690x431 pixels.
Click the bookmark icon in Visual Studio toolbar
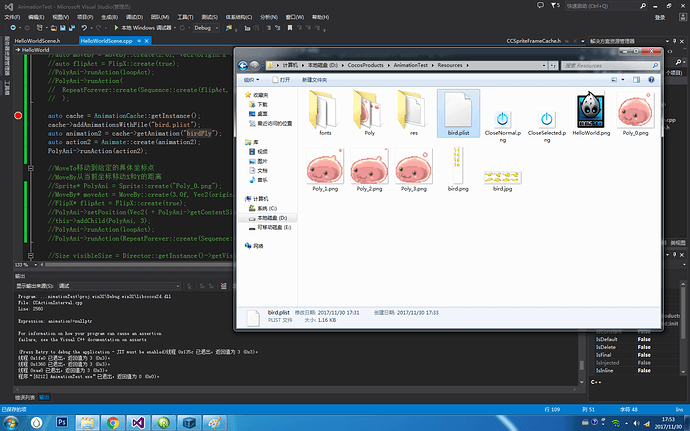290,28
